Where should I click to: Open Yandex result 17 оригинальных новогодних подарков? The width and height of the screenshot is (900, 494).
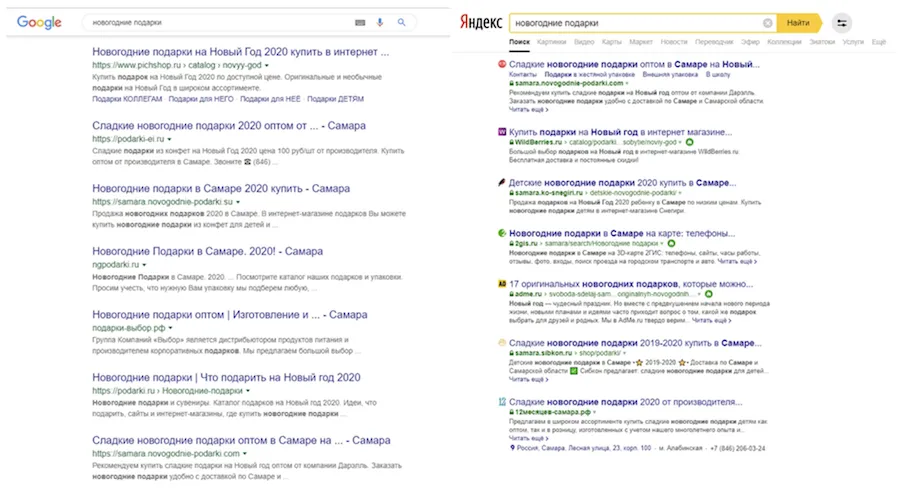tap(631, 283)
